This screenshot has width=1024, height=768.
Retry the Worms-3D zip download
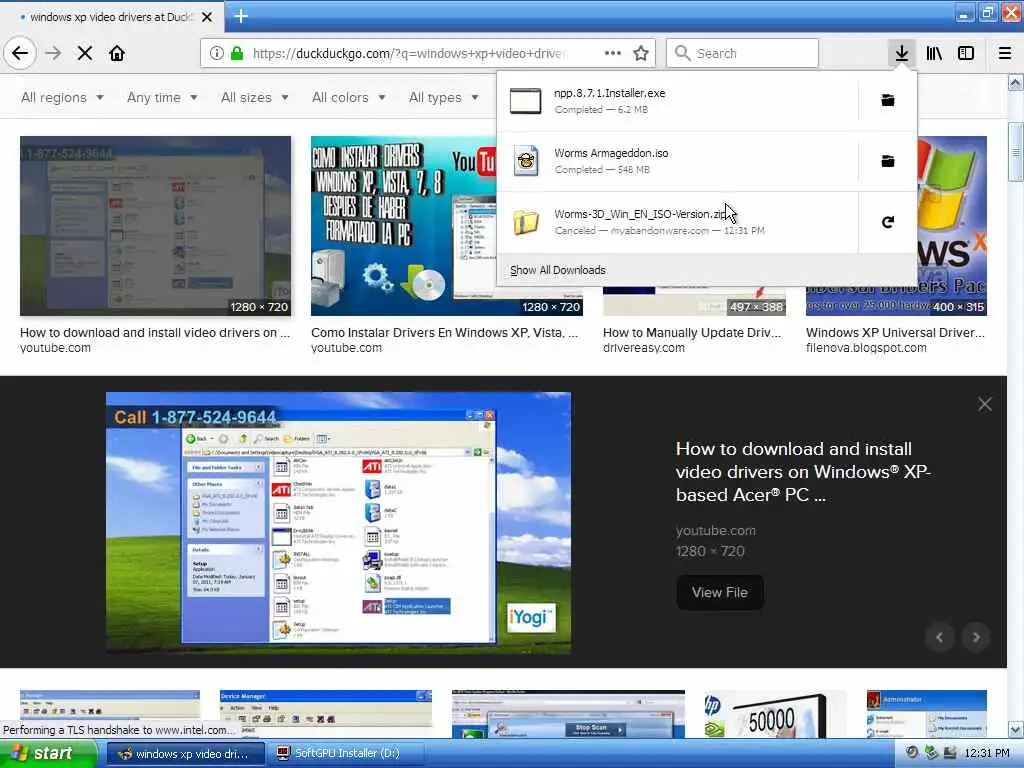coord(888,222)
